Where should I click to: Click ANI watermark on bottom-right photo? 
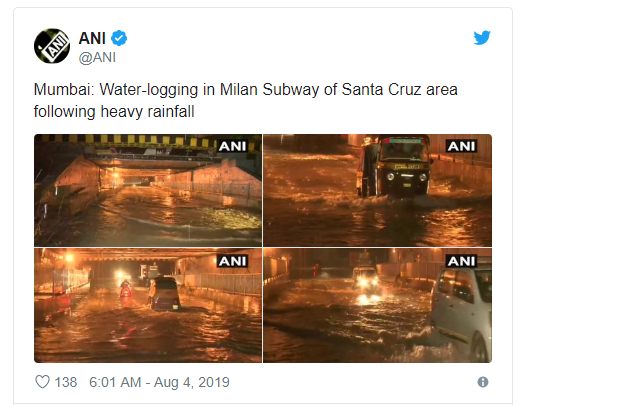coord(461,261)
